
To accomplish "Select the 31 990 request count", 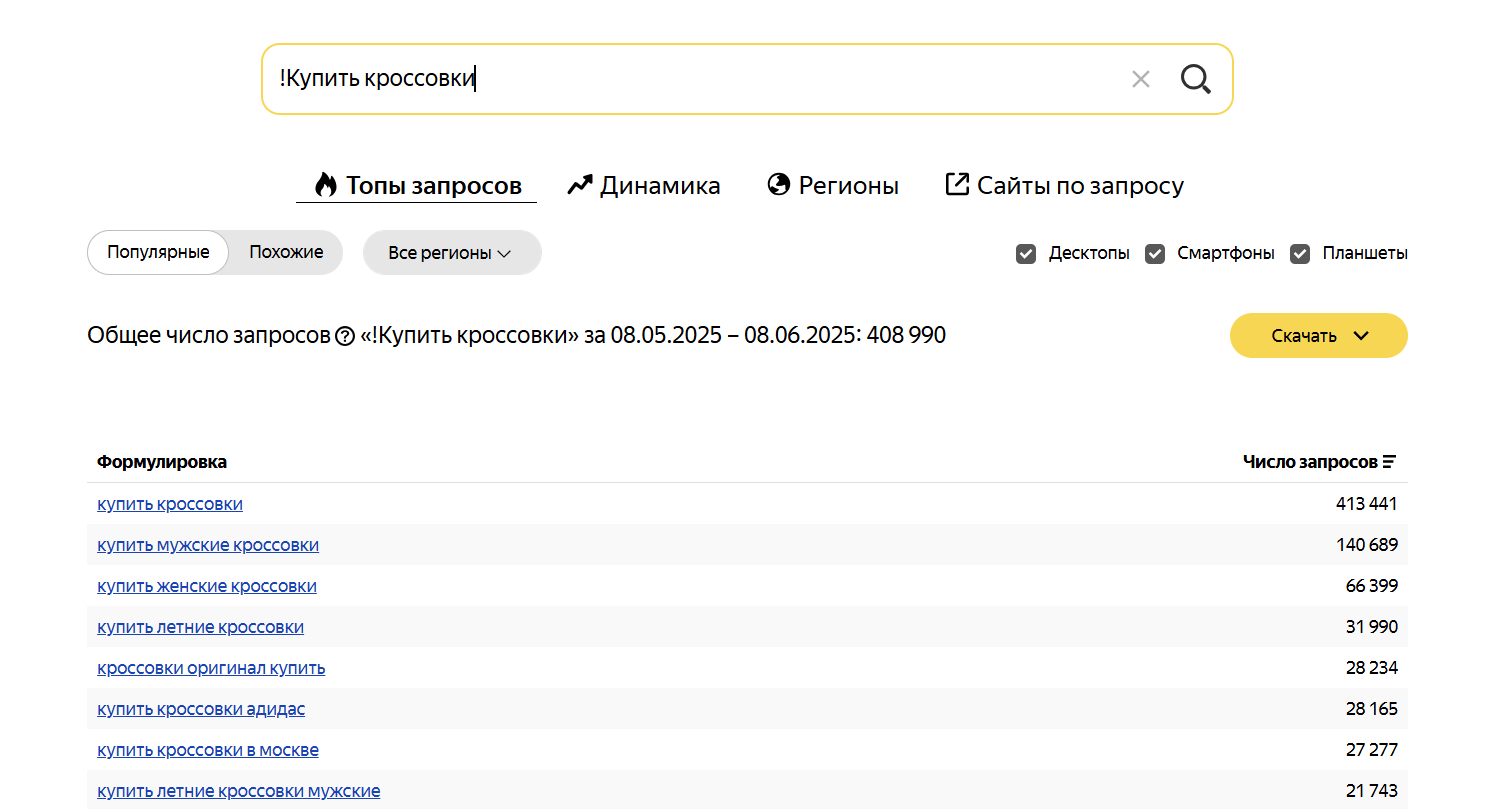I will 1372,627.
